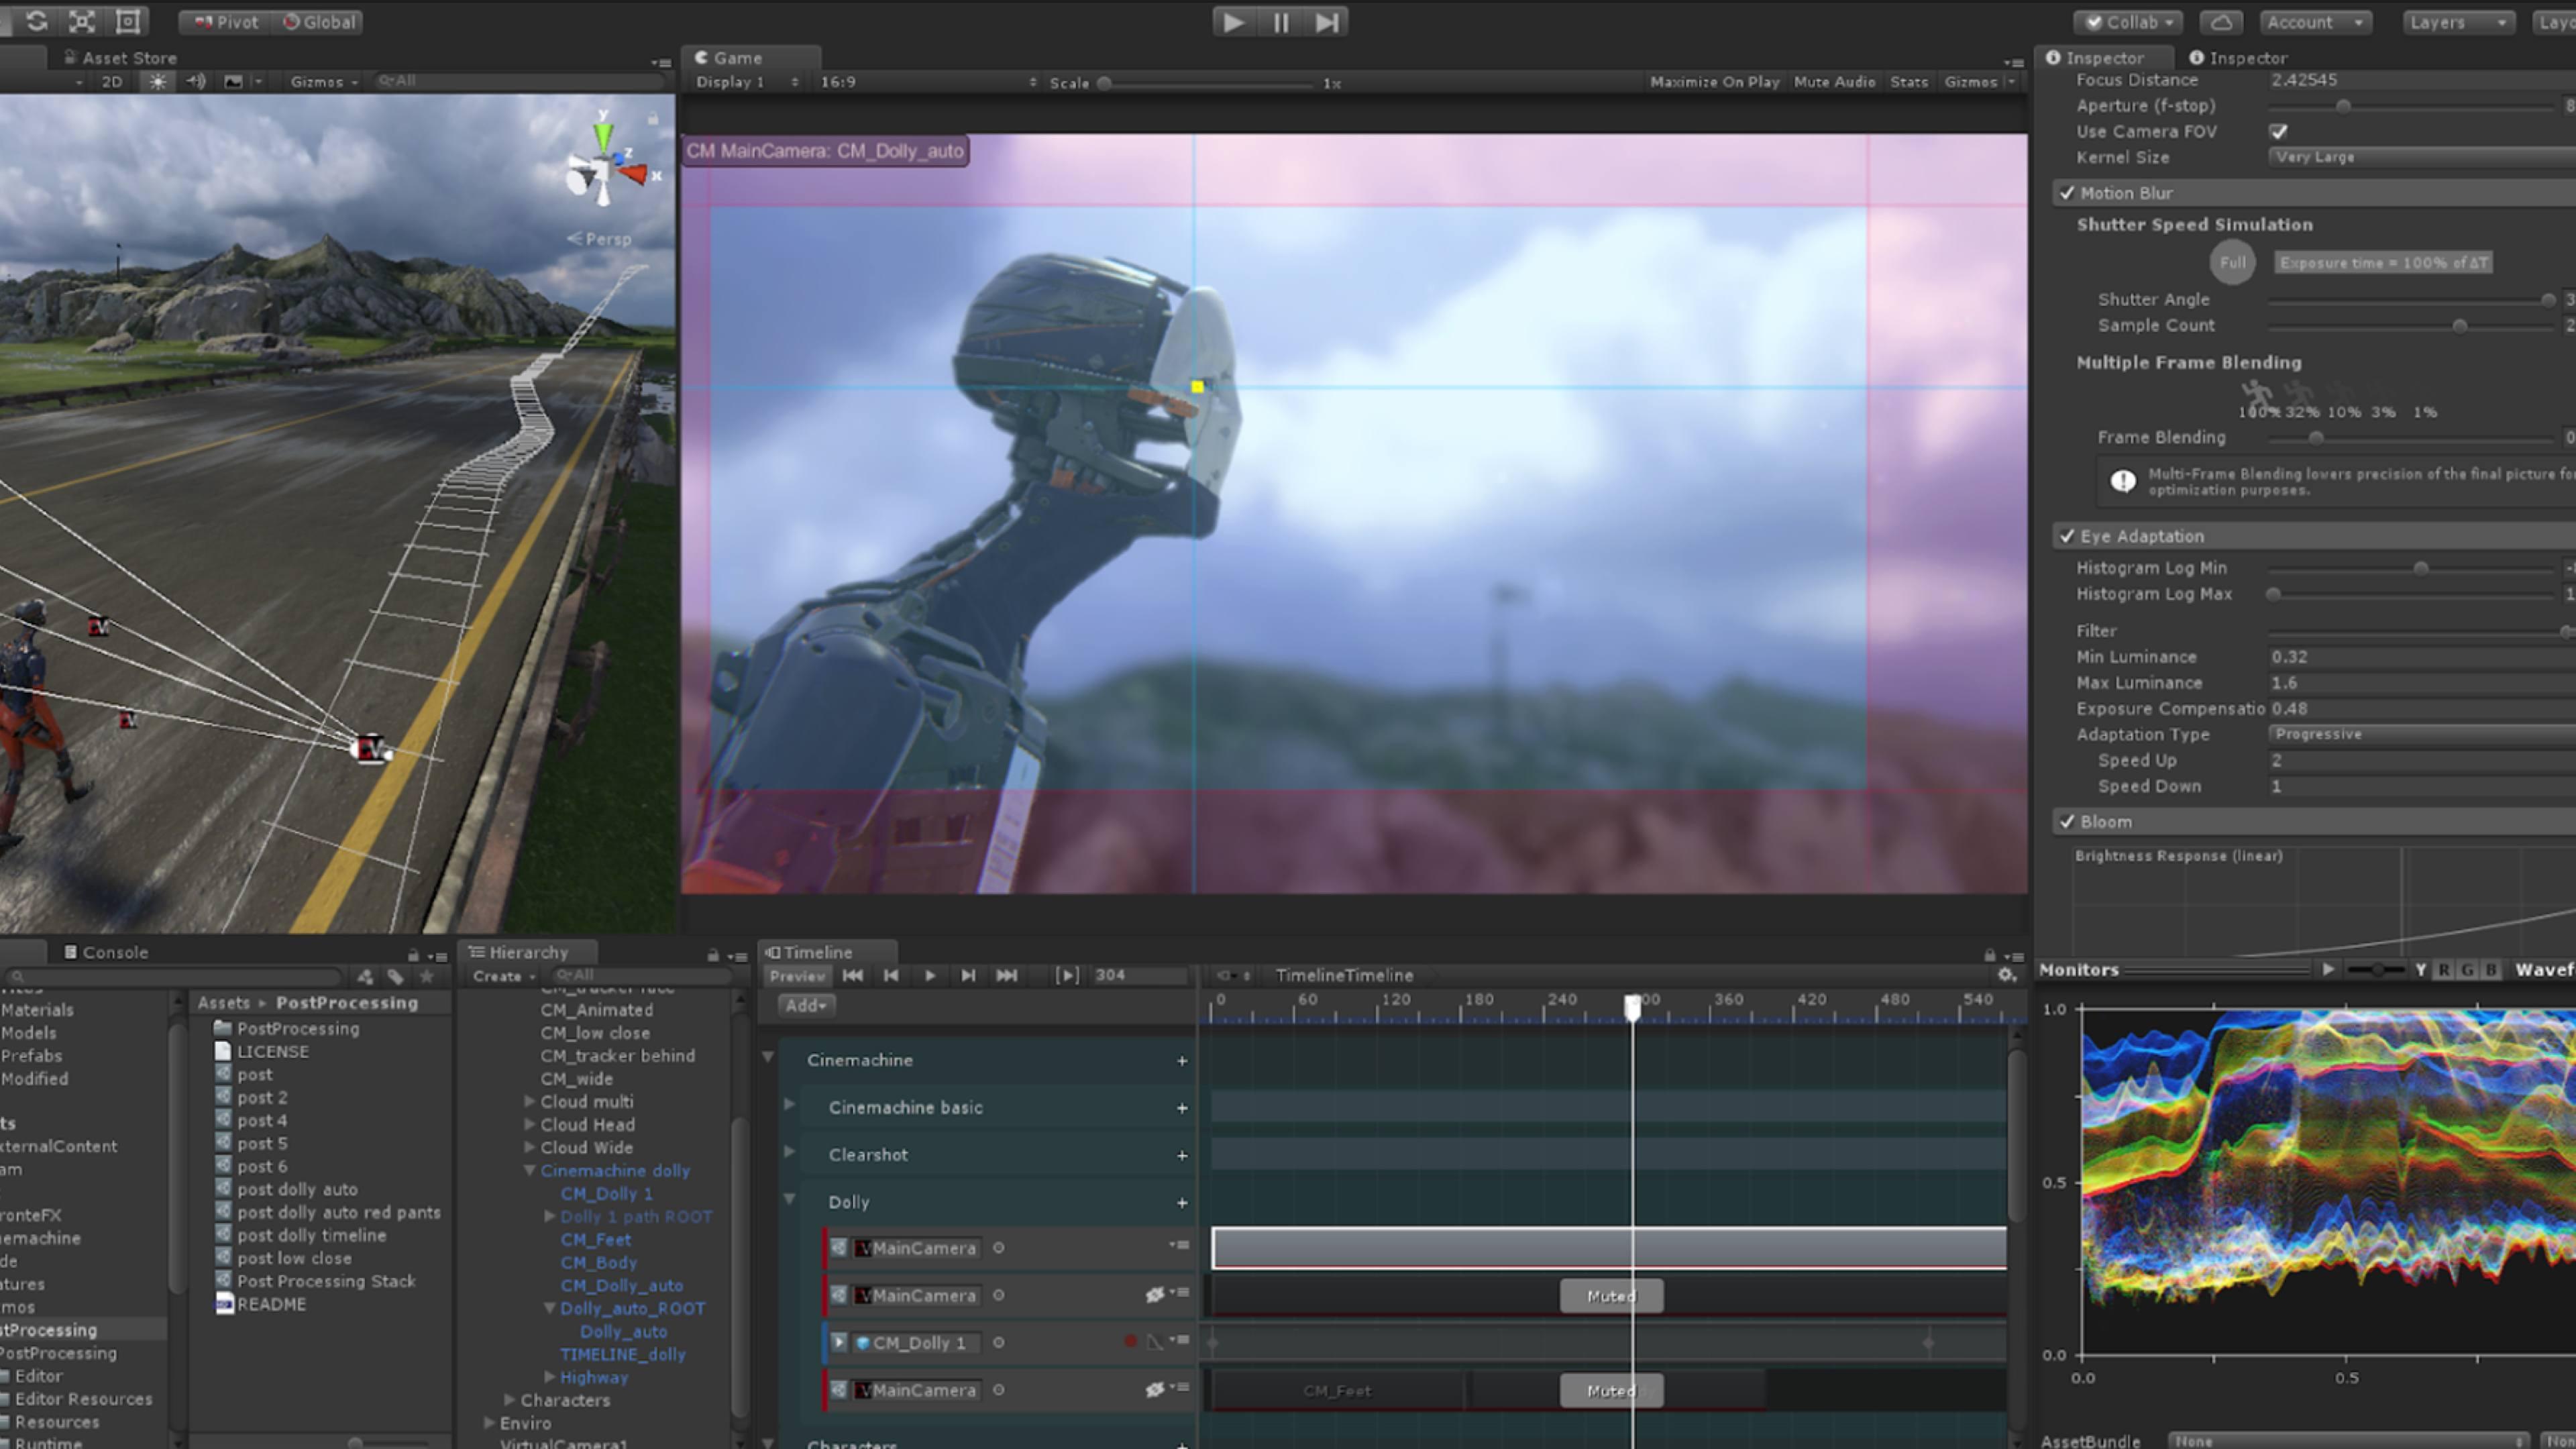The height and width of the screenshot is (1449, 2576).
Task: Click the Add track button next to Dolly
Action: pos(1182,1201)
